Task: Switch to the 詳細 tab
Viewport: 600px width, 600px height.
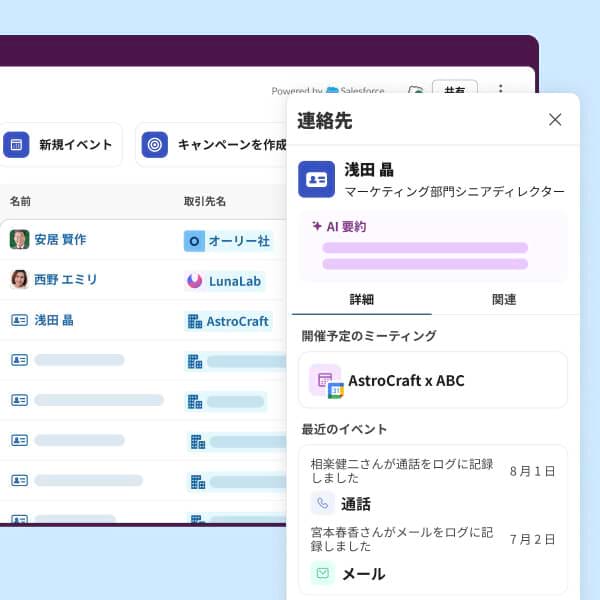Action: 362,300
